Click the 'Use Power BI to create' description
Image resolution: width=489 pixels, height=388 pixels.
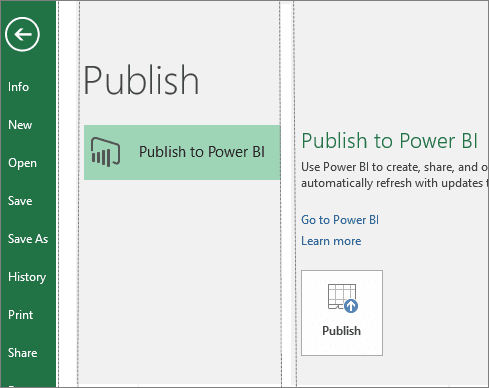pyautogui.click(x=394, y=167)
